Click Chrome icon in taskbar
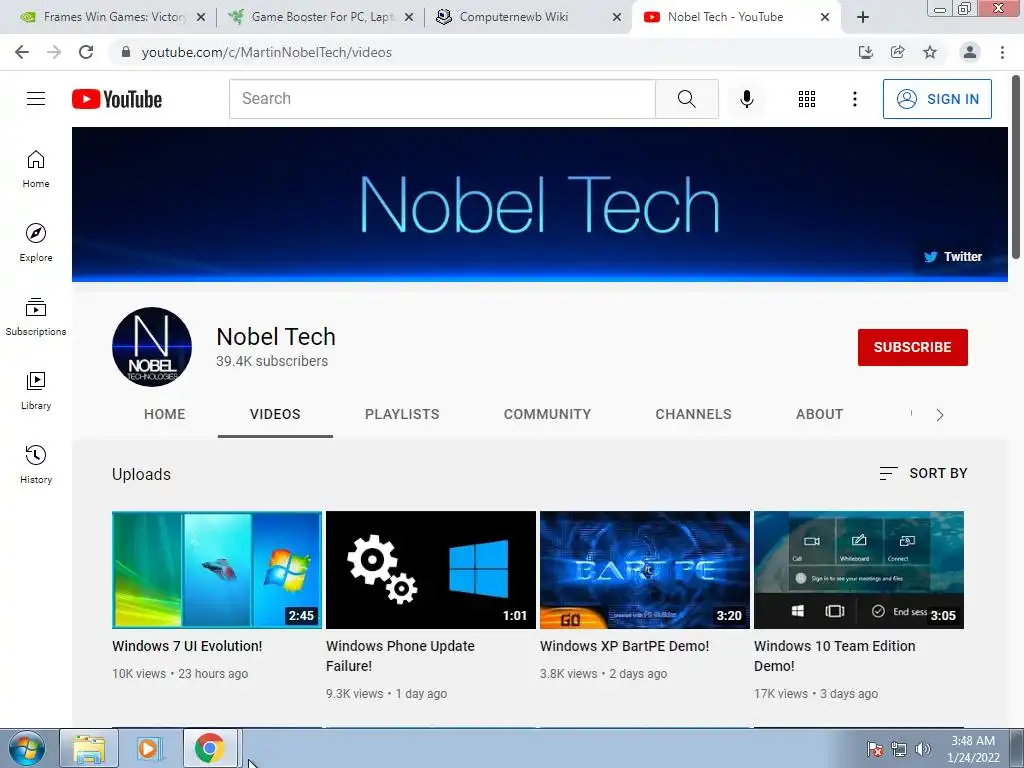 click(x=209, y=748)
